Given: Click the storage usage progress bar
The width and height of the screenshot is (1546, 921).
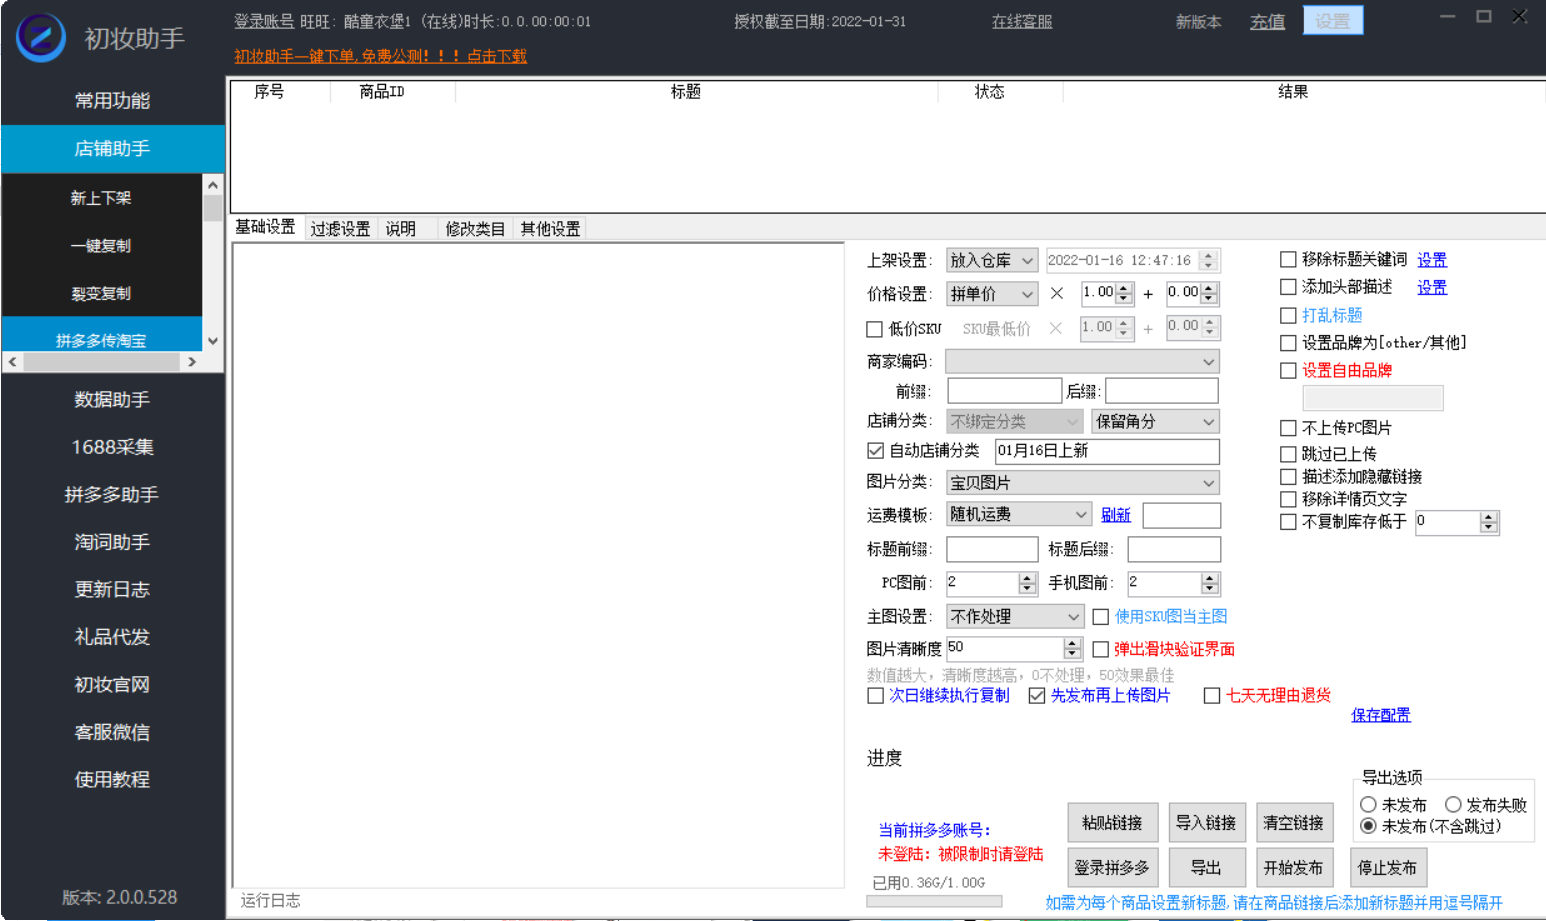Looking at the screenshot, I should [x=934, y=901].
